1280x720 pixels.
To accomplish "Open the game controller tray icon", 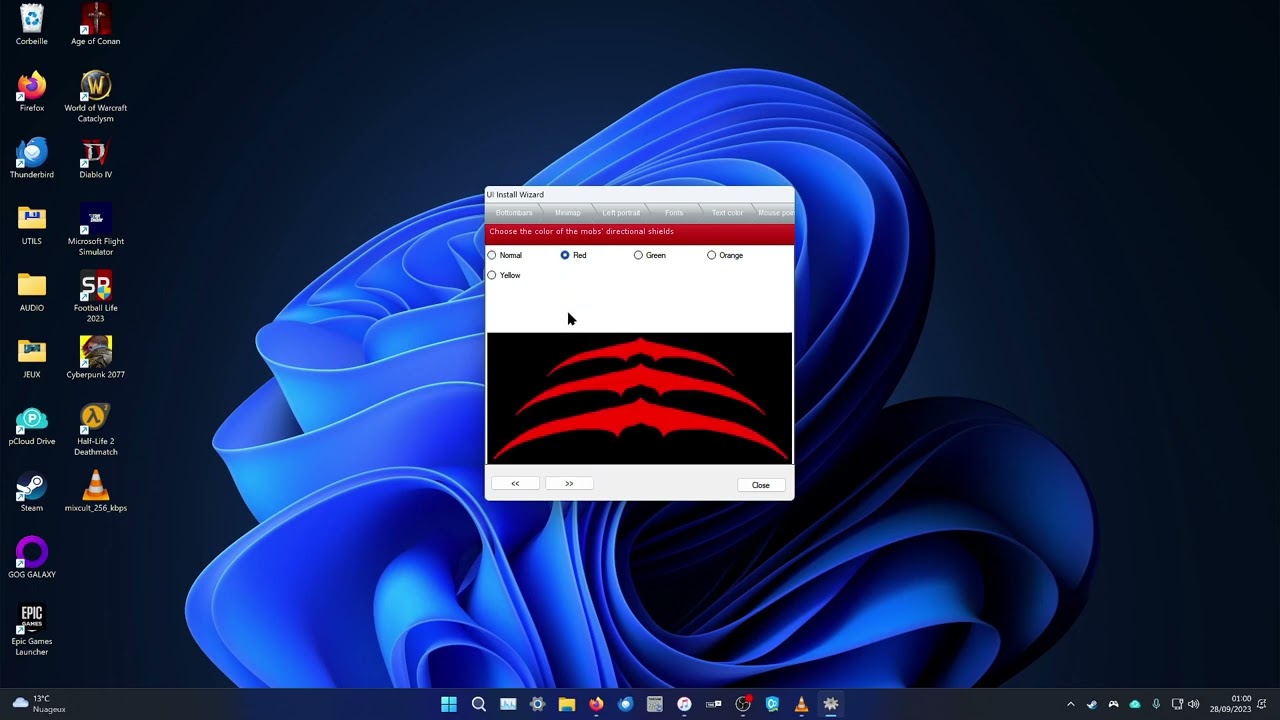I will (x=1113, y=704).
